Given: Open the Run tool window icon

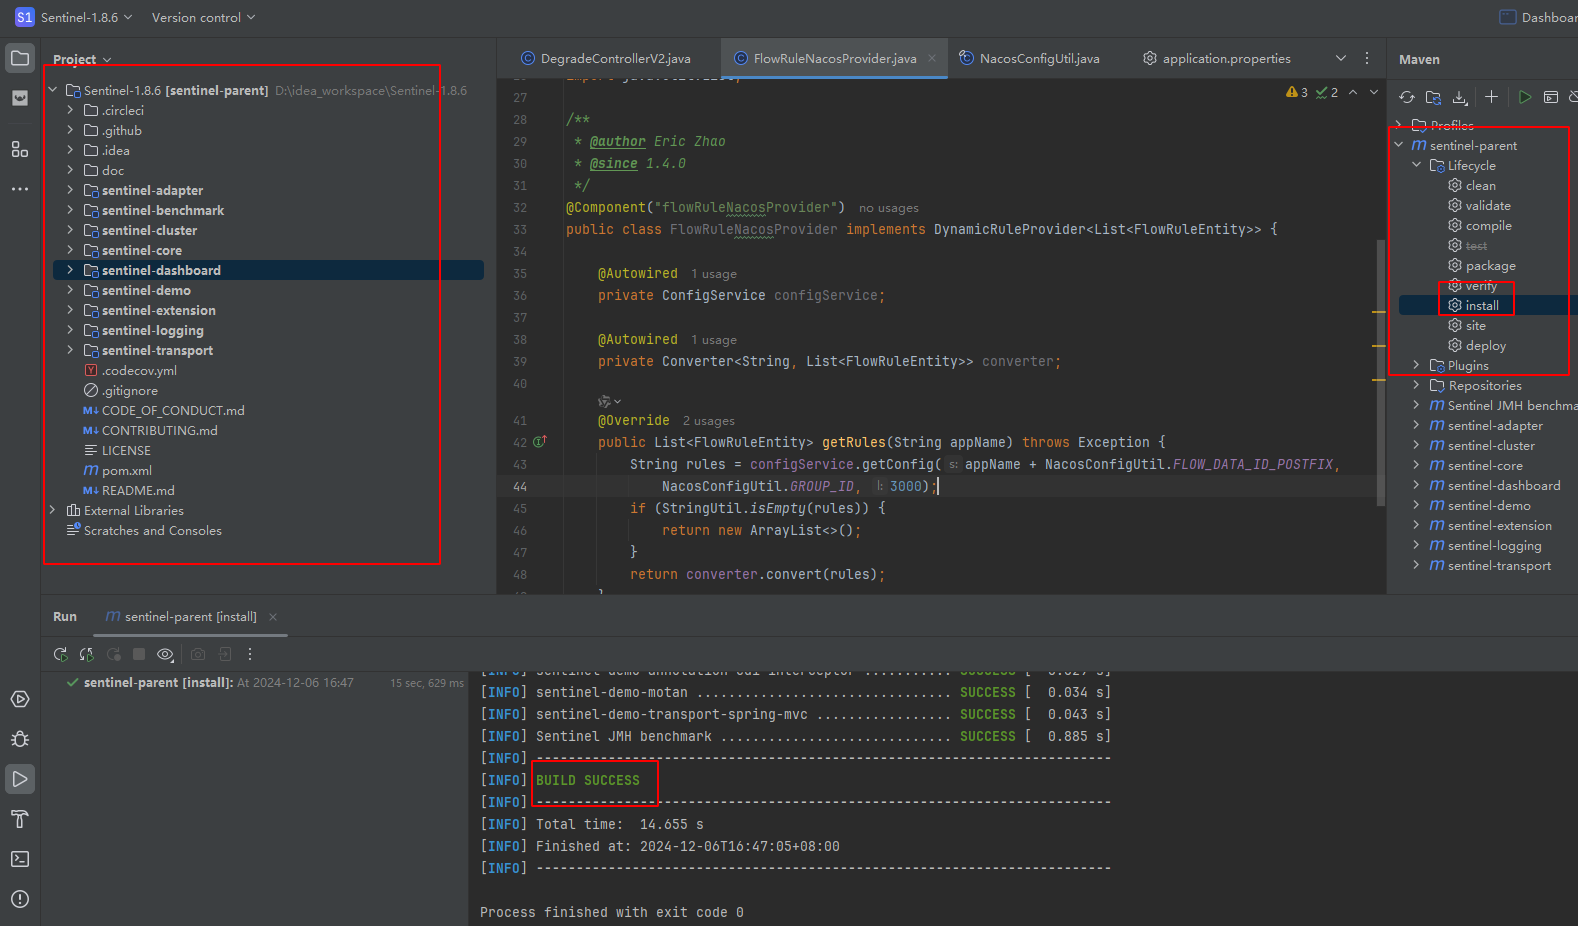Looking at the screenshot, I should (x=20, y=779).
